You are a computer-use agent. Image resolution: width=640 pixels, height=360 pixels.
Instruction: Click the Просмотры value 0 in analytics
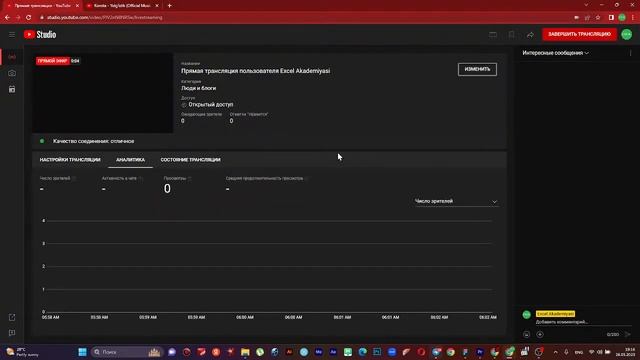[167, 189]
